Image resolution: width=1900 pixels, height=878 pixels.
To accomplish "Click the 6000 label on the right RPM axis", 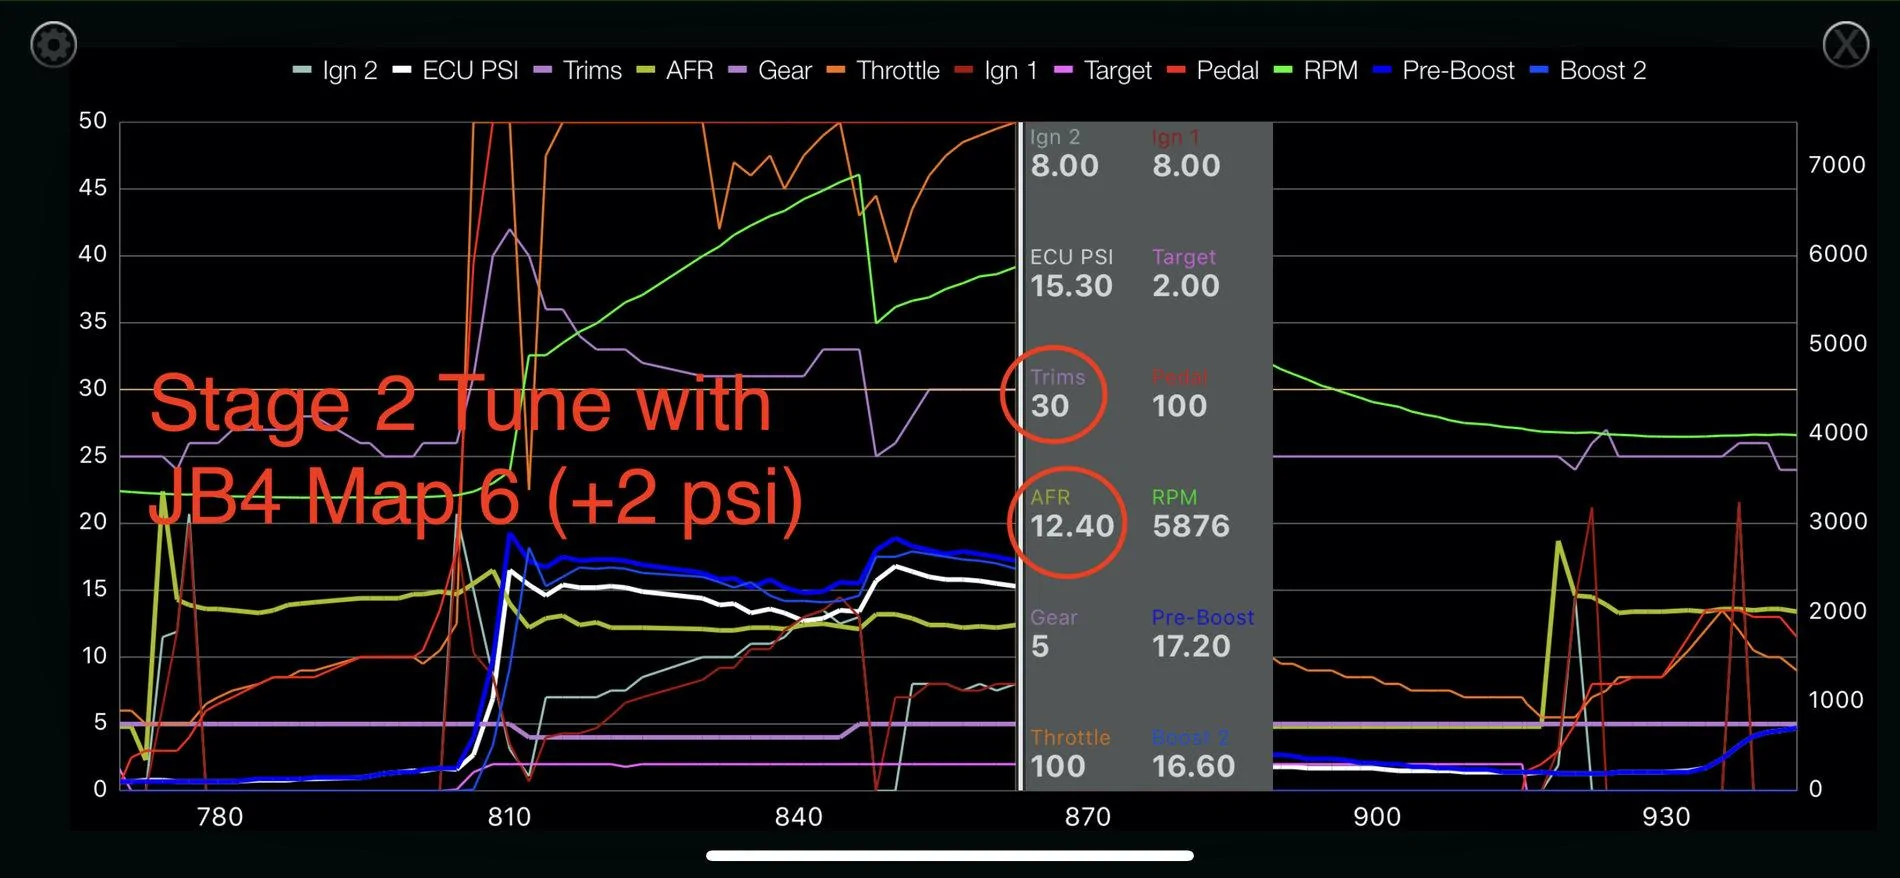I will (x=1838, y=254).
